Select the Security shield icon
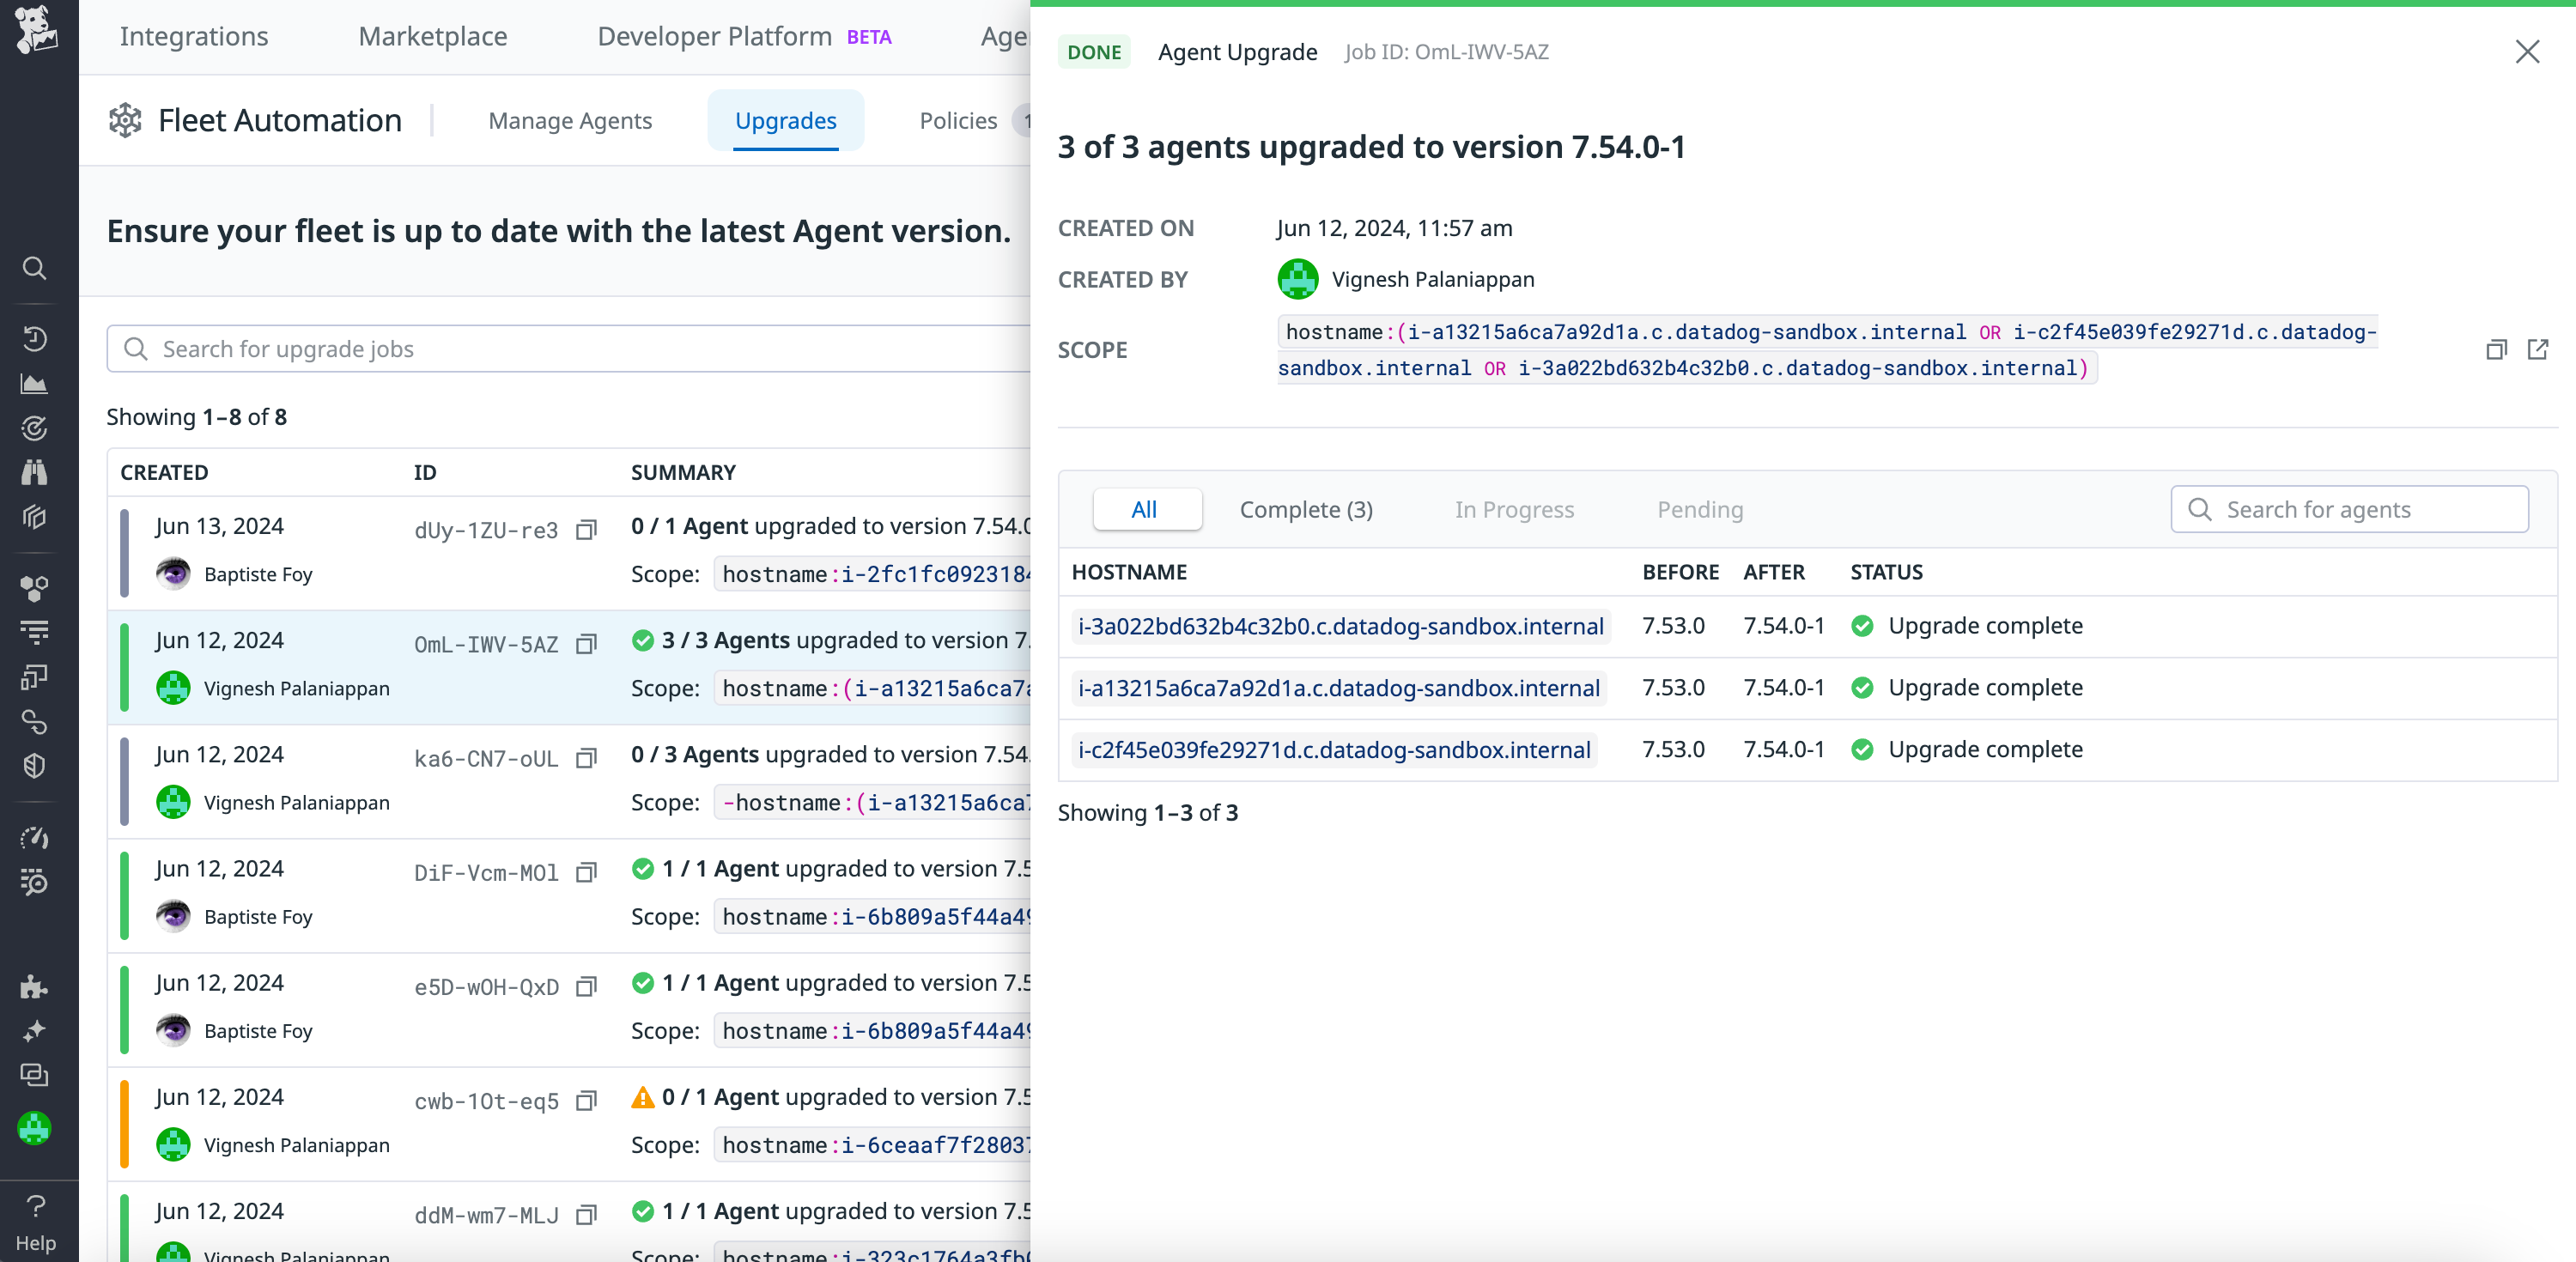Image resolution: width=2576 pixels, height=1262 pixels. tap(35, 765)
